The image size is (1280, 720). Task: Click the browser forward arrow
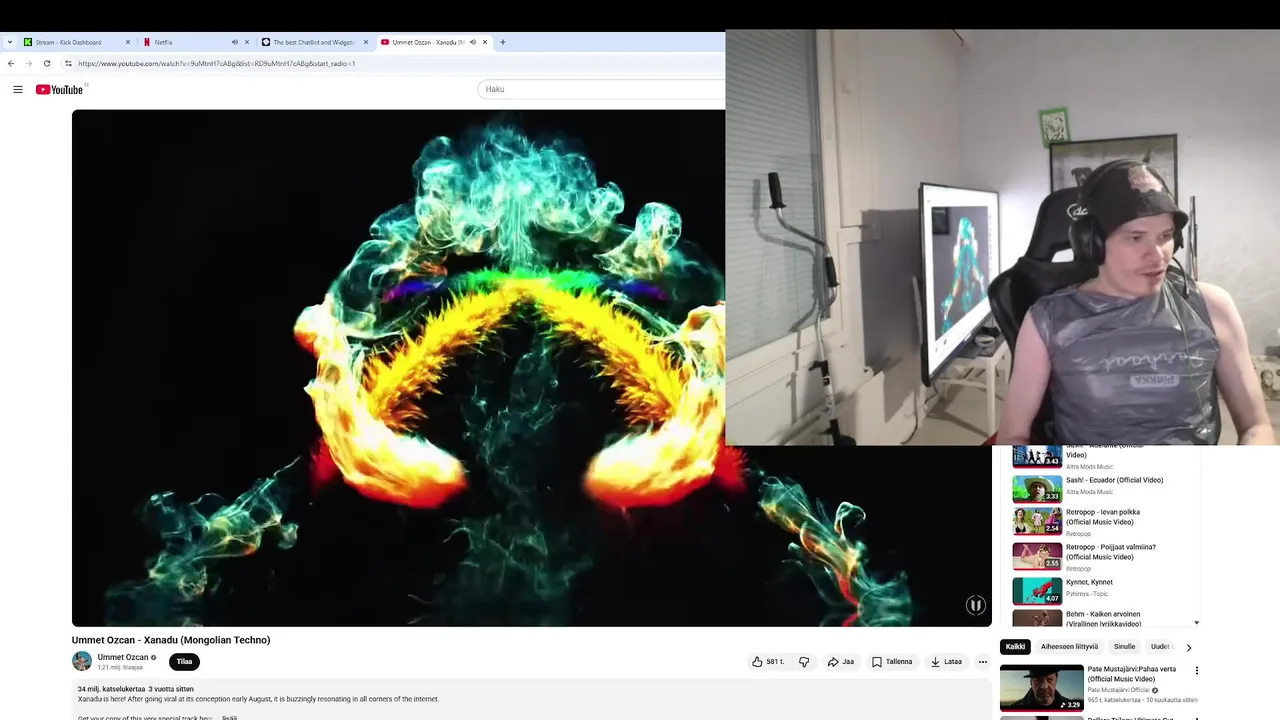(x=28, y=63)
